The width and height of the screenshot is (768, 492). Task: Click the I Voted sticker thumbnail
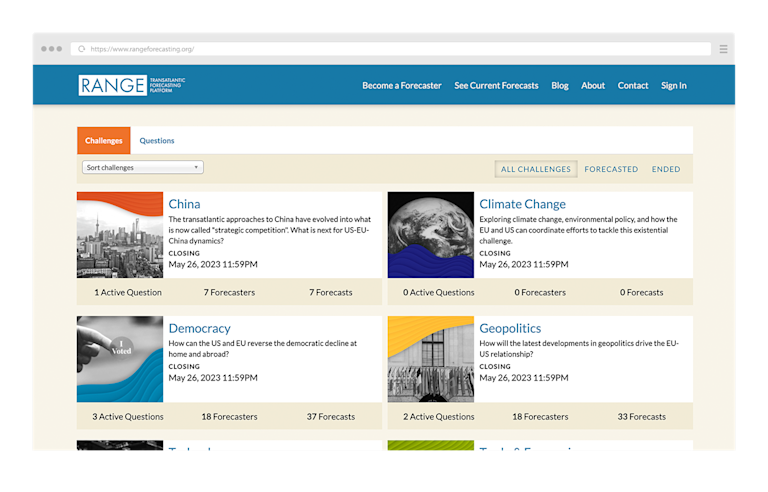click(120, 359)
